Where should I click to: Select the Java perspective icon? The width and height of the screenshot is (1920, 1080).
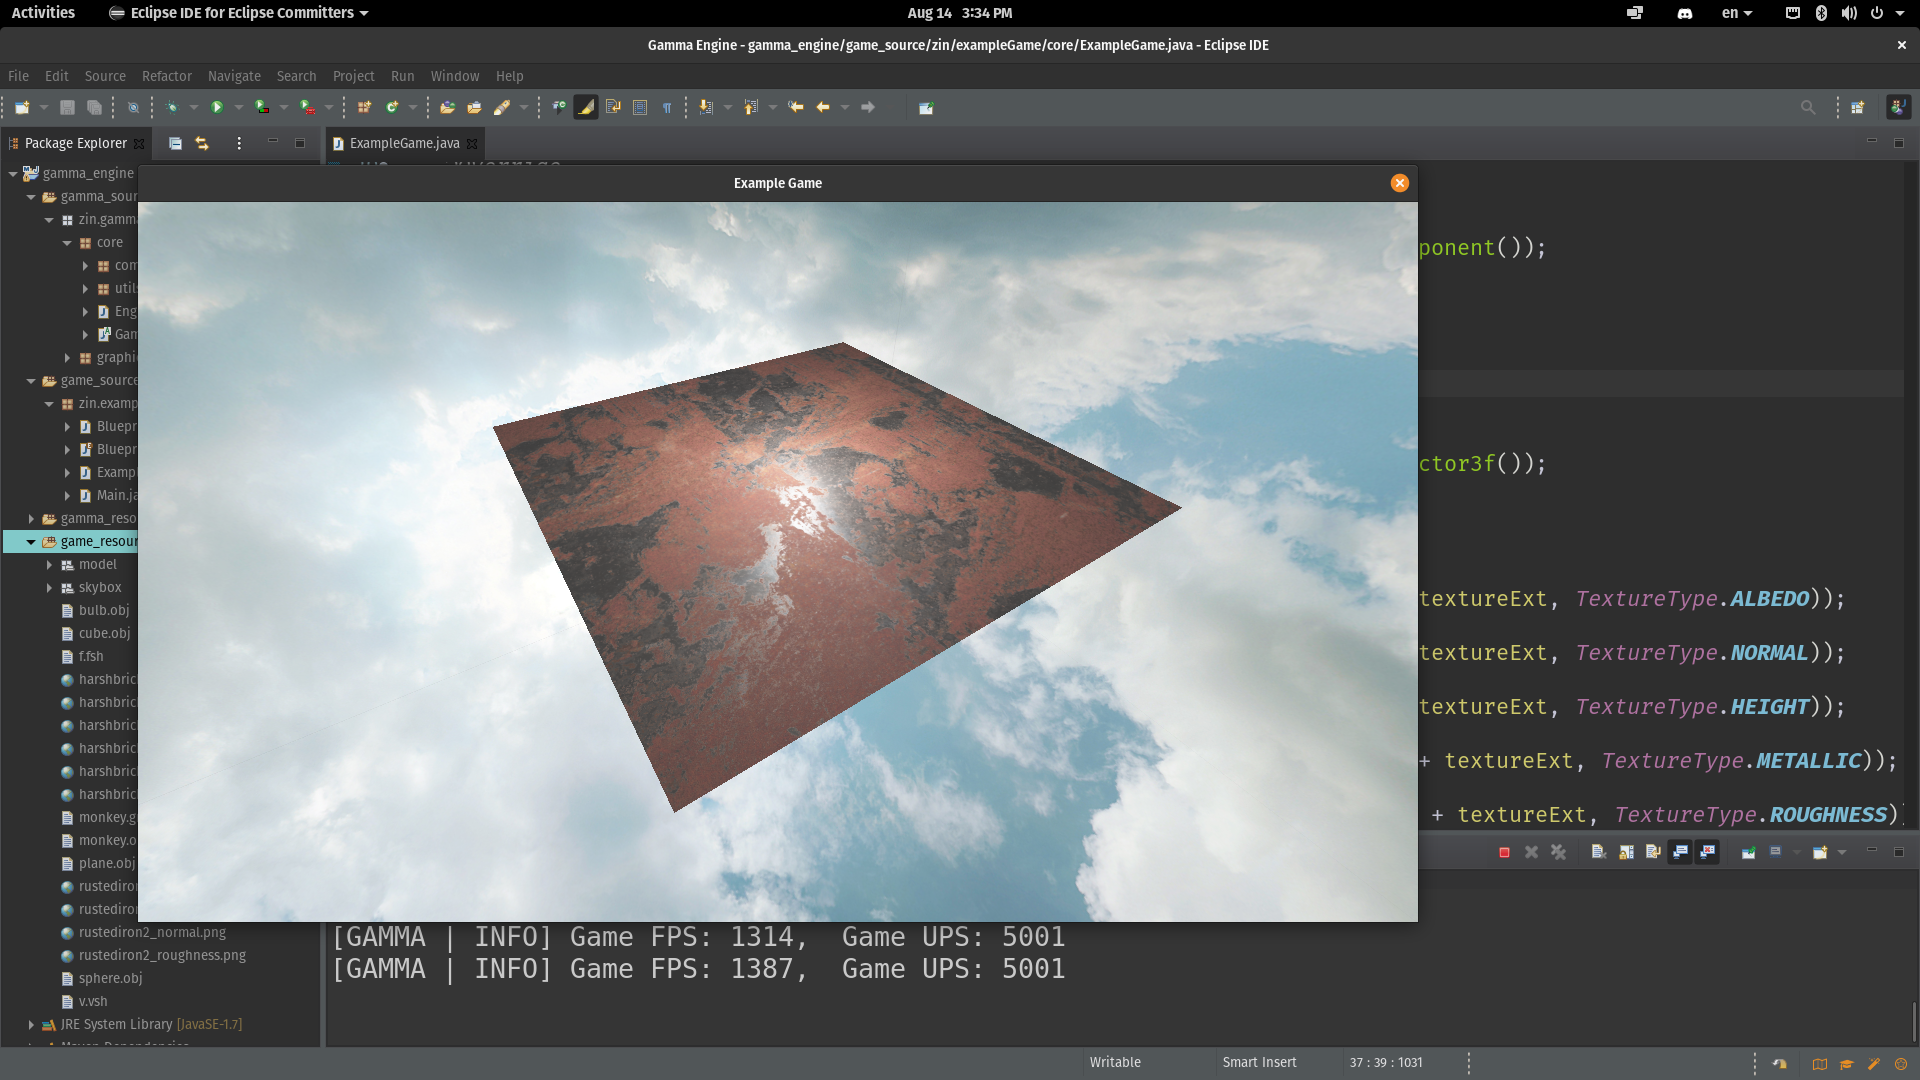coord(1898,108)
